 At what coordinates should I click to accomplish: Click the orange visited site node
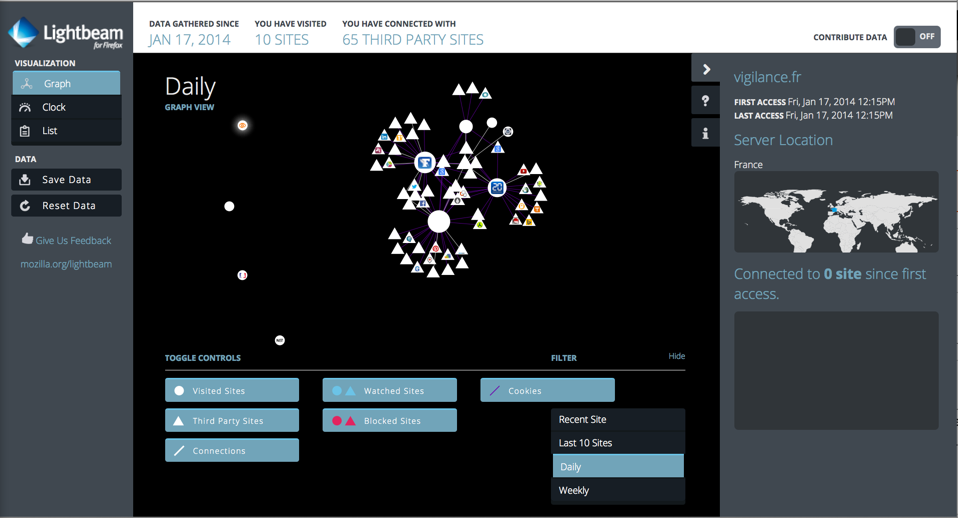tap(242, 126)
